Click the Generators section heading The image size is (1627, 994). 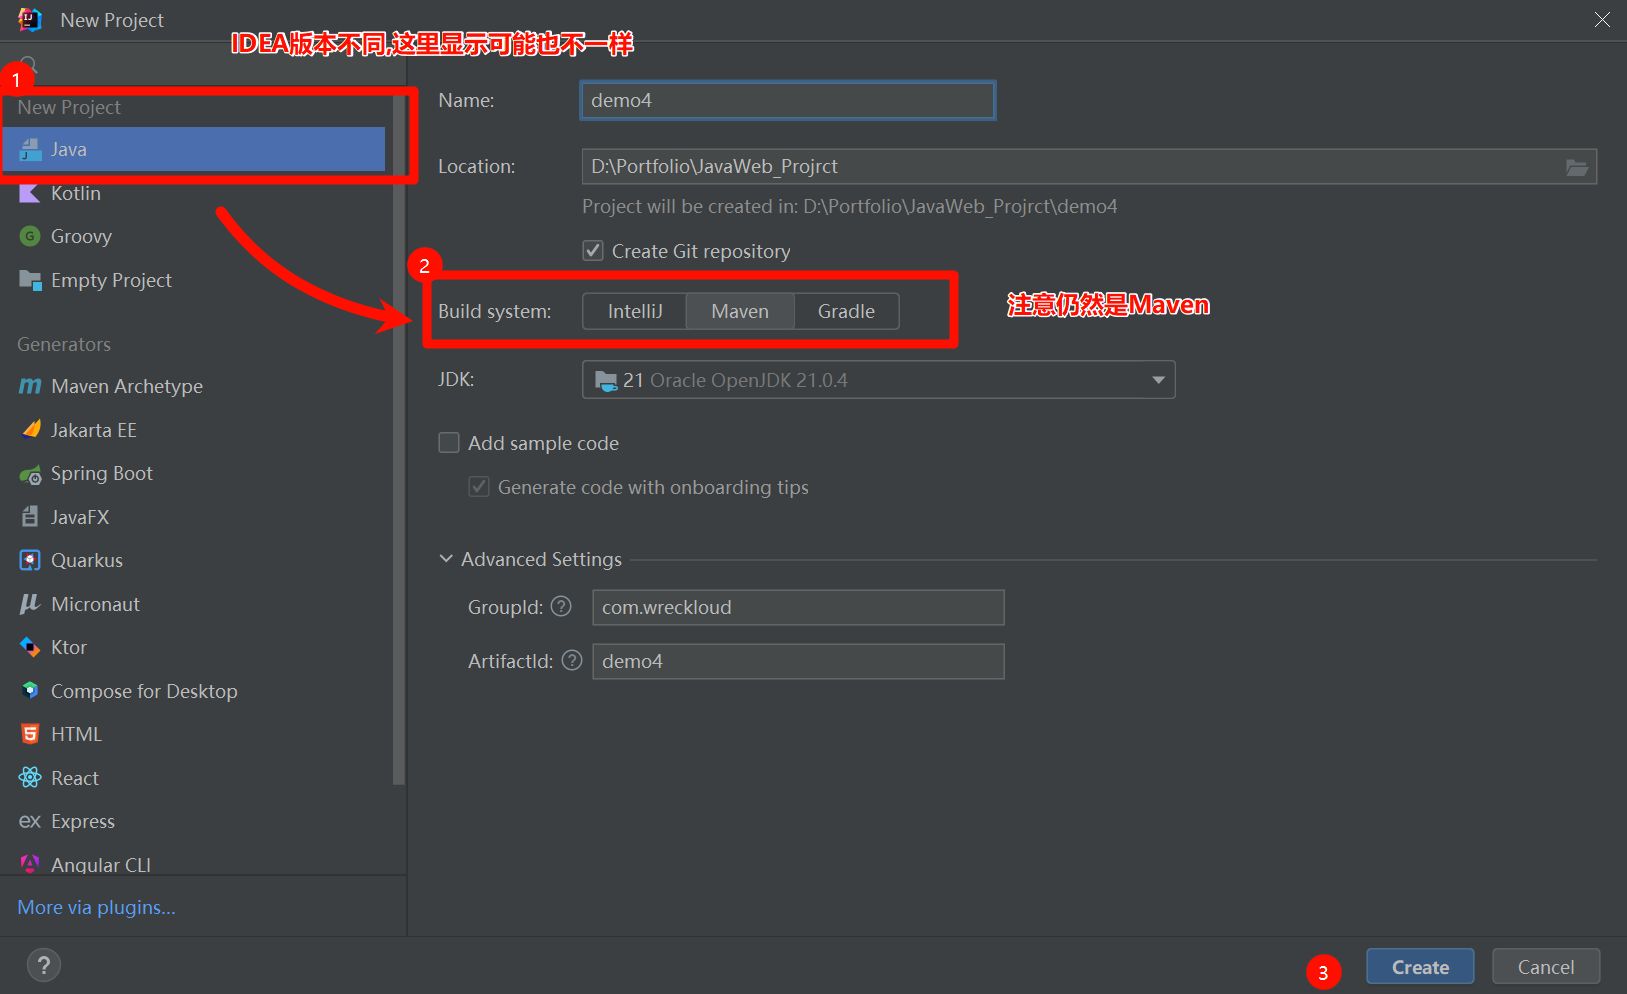tap(64, 344)
